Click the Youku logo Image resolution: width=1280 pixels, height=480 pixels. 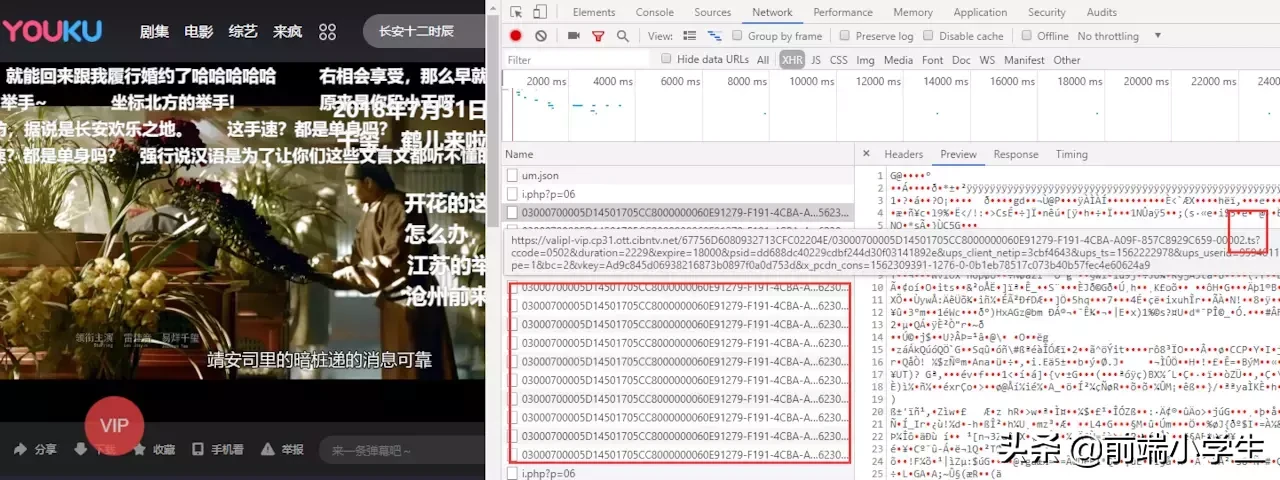point(51,31)
